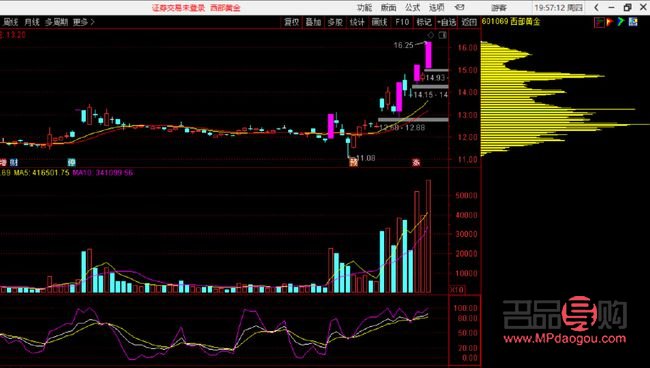This screenshot has height=368, width=650.
Task: Click the 多股 multi-stock button
Action: [x=335, y=22]
